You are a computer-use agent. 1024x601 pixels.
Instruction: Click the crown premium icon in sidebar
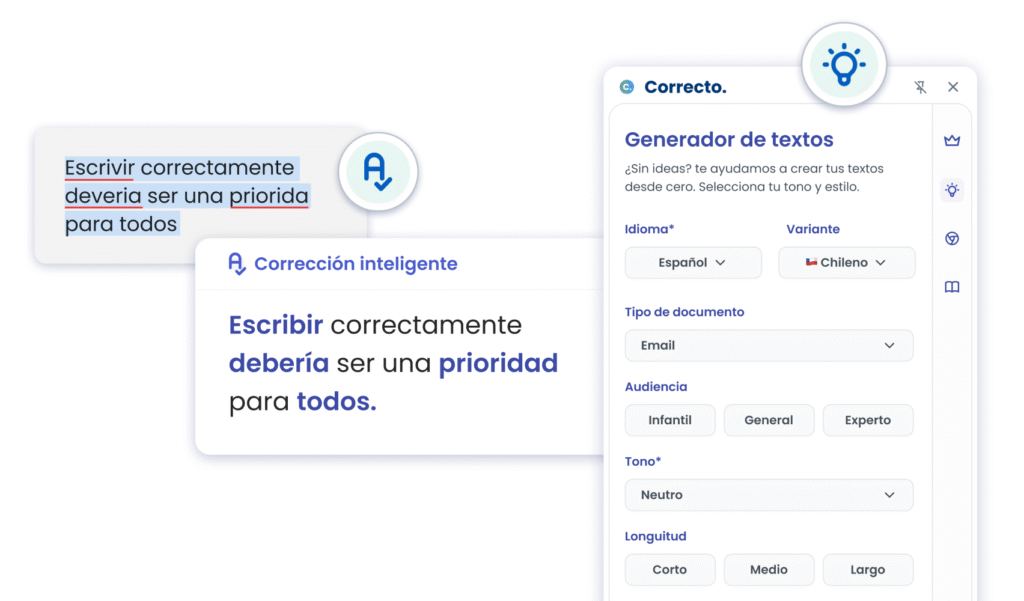tap(952, 141)
